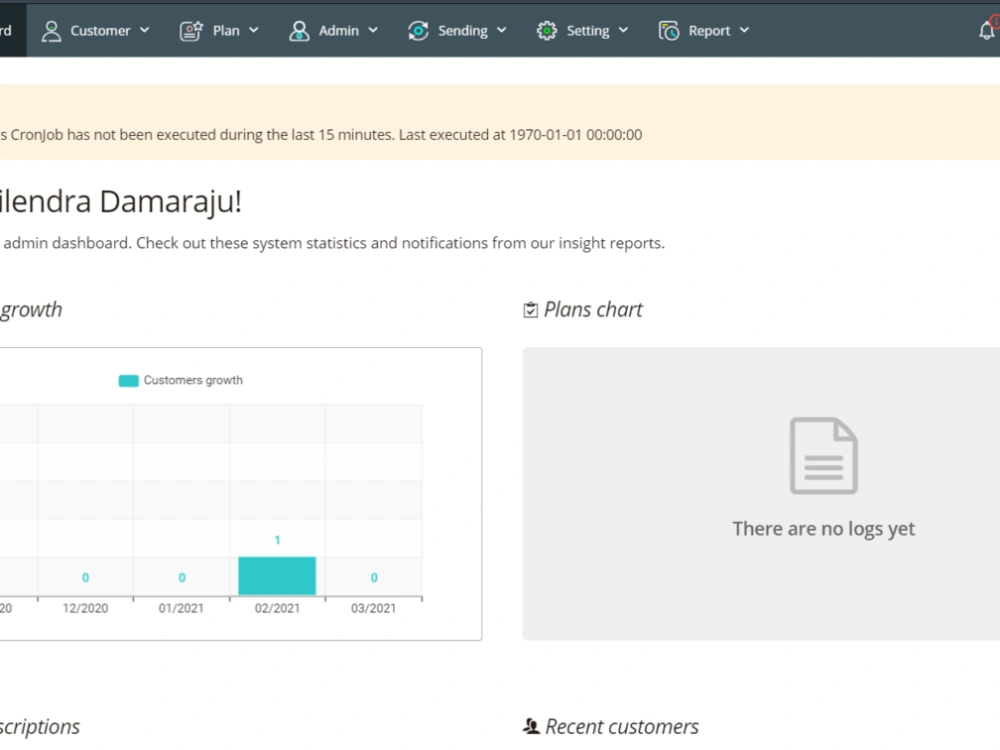1000x750 pixels.
Task: Click the Recent customers people icon
Action: (x=531, y=726)
